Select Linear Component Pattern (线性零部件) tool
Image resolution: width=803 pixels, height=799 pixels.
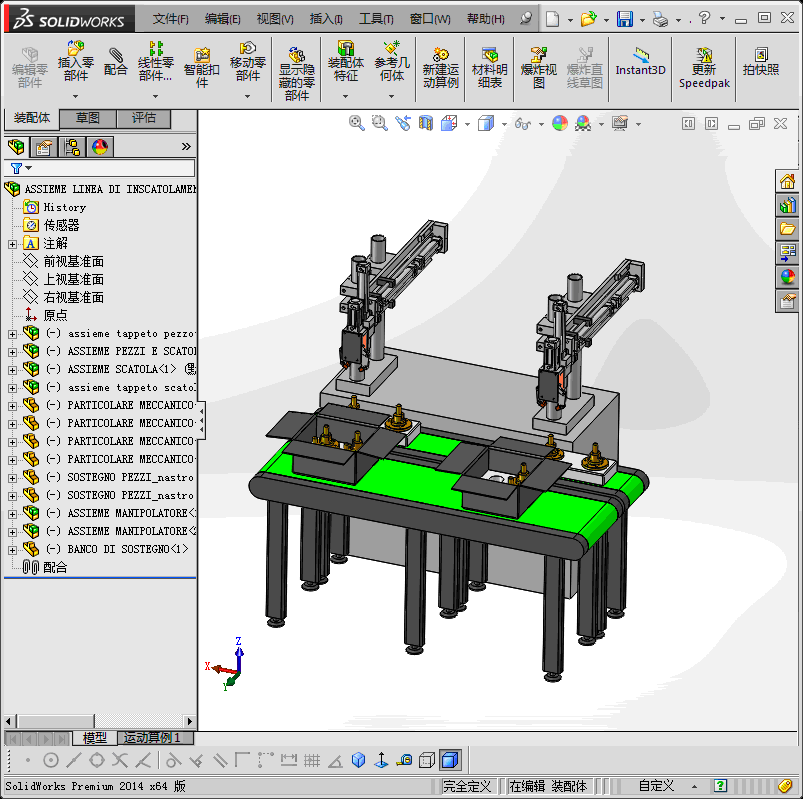pos(156,61)
